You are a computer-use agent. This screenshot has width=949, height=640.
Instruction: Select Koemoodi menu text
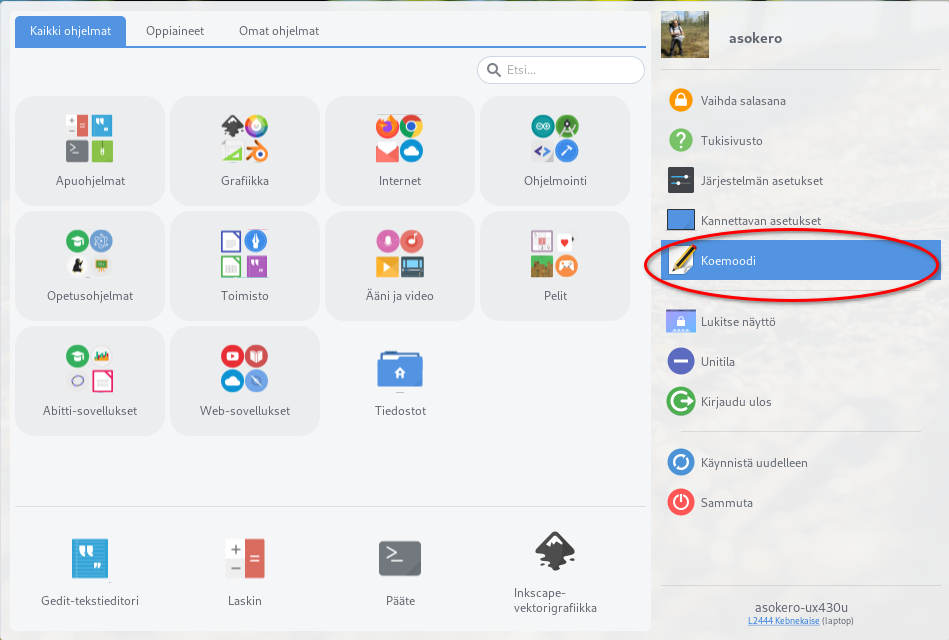[x=728, y=261]
